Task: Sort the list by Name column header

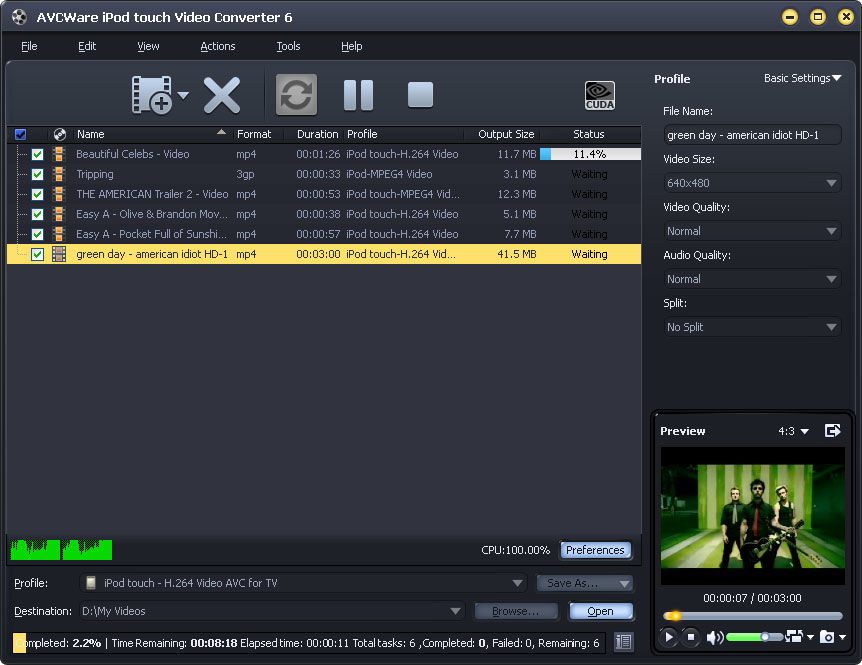Action: (151, 134)
